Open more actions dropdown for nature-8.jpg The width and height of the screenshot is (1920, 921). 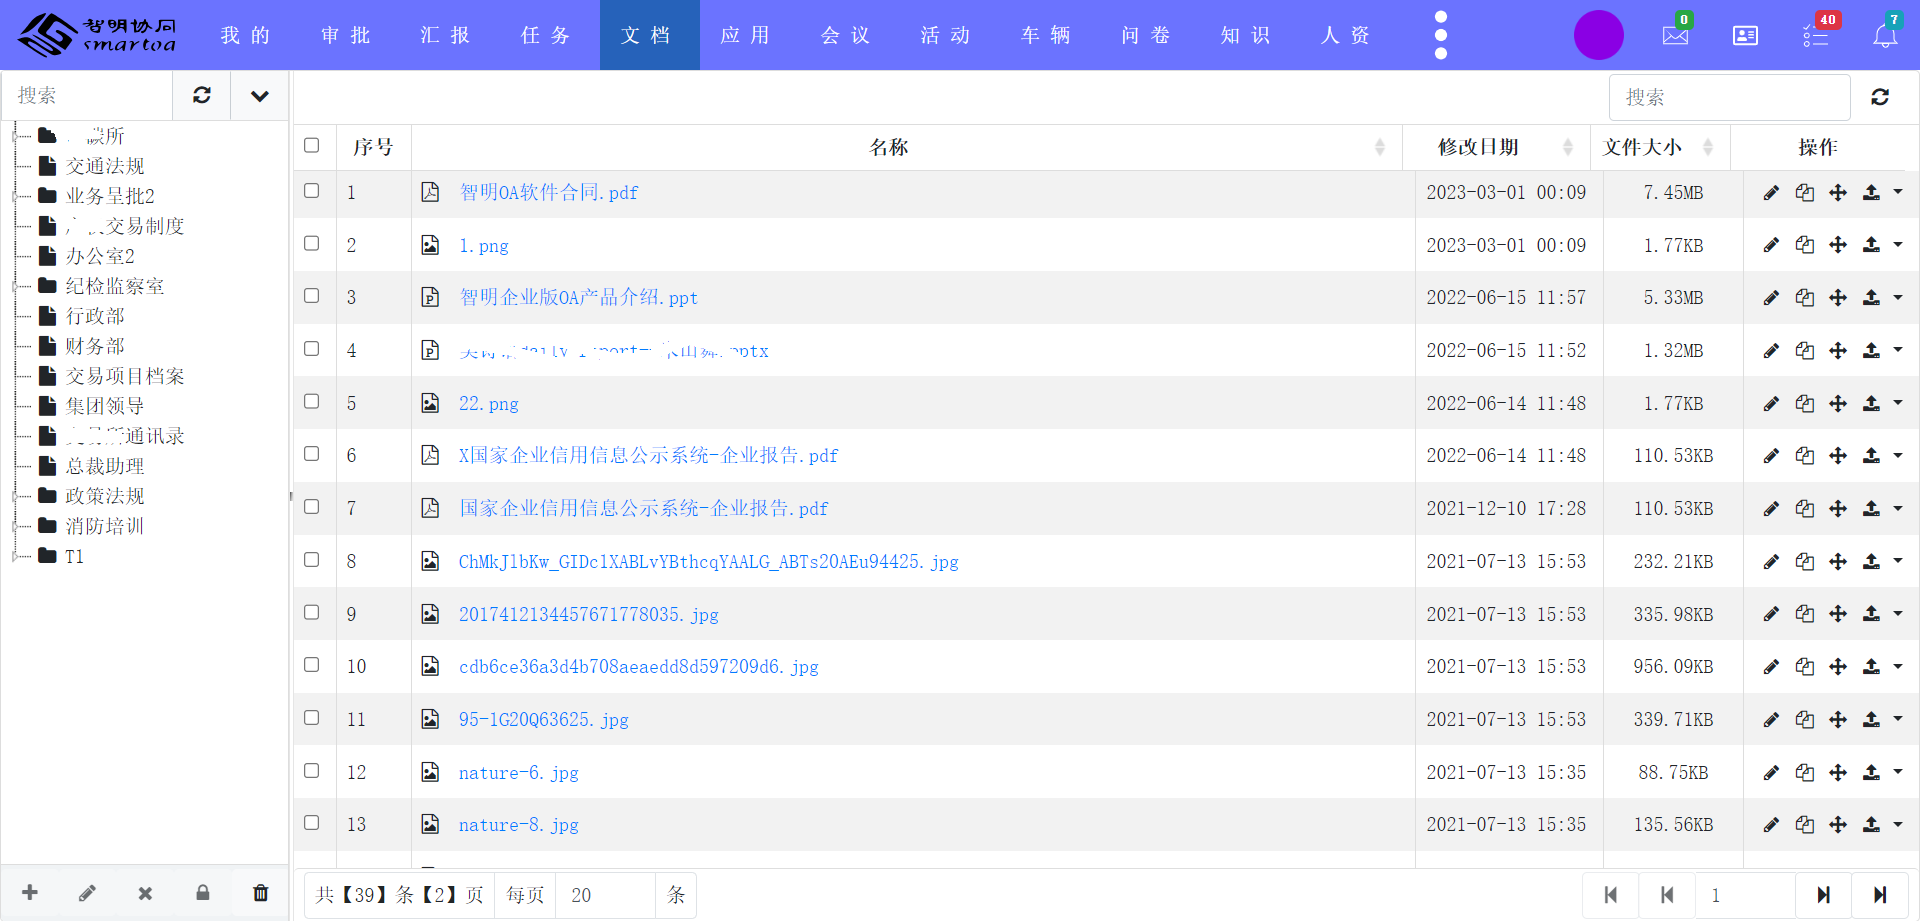click(x=1898, y=825)
